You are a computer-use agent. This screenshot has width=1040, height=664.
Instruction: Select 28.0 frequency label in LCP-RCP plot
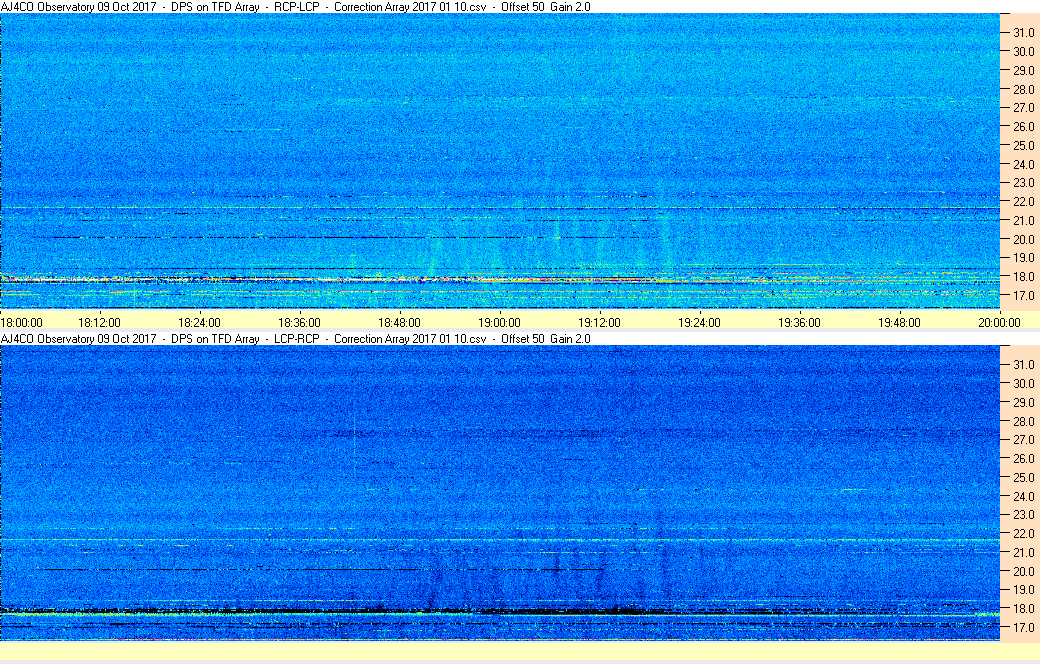pos(1023,421)
